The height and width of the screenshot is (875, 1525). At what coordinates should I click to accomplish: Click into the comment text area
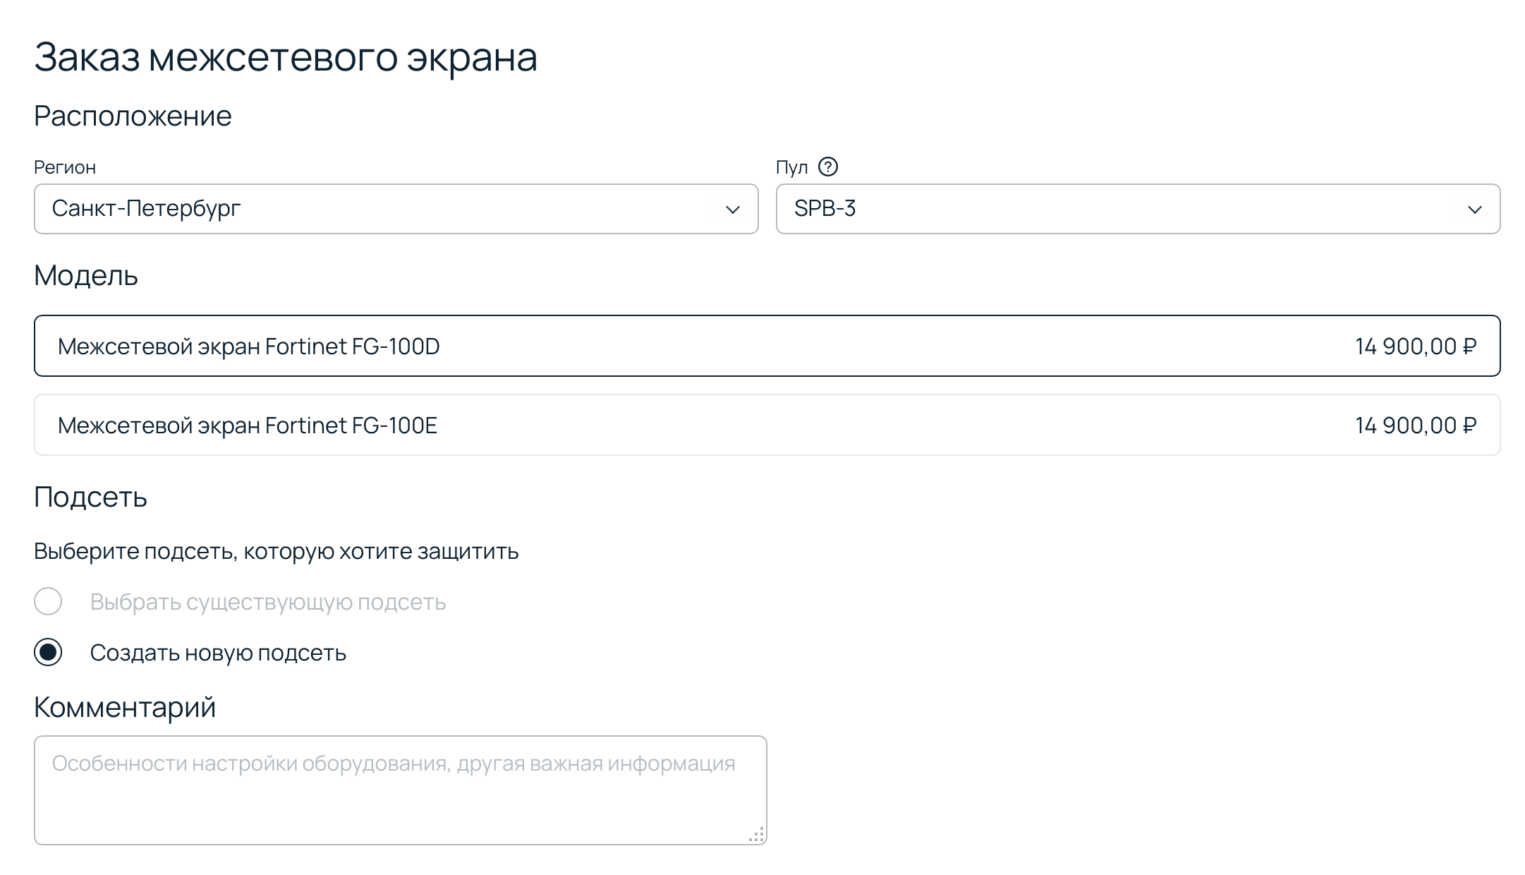(x=400, y=790)
